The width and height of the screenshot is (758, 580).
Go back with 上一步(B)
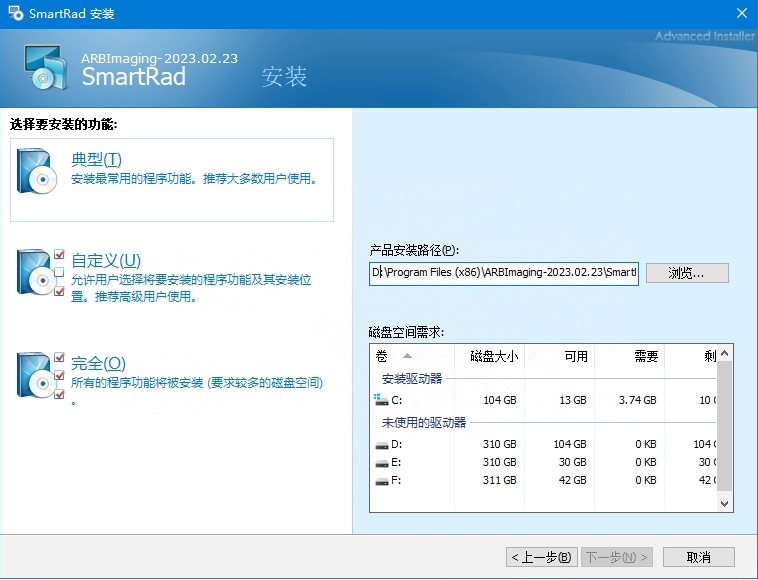click(x=541, y=557)
